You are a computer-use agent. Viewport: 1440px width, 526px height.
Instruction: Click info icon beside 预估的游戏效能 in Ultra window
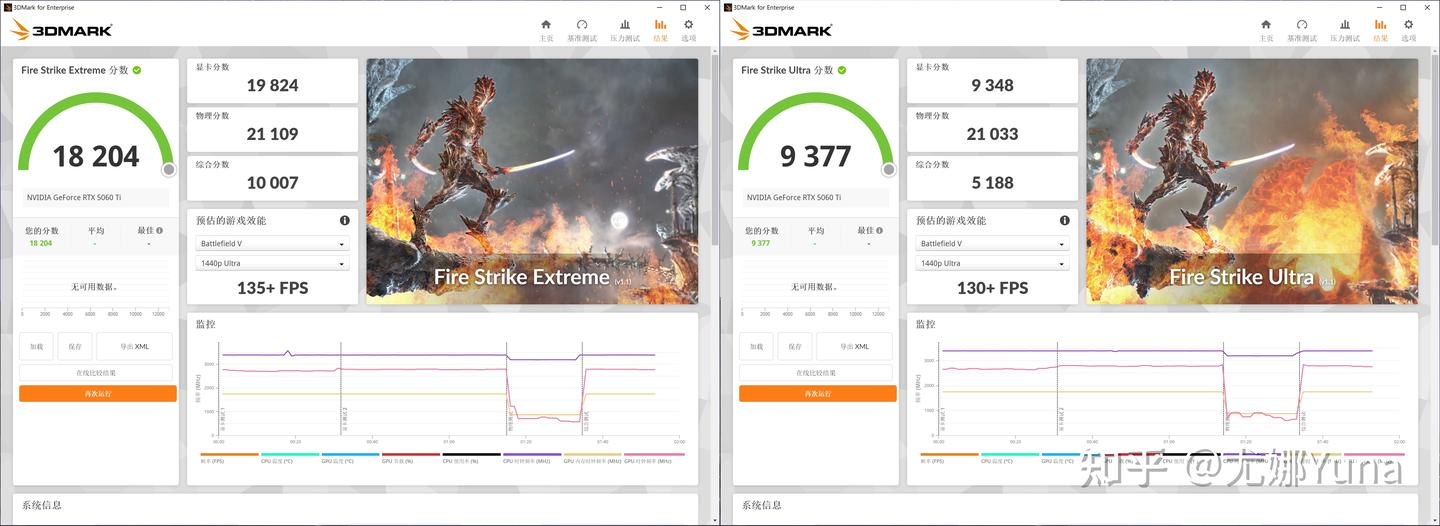pos(1065,220)
